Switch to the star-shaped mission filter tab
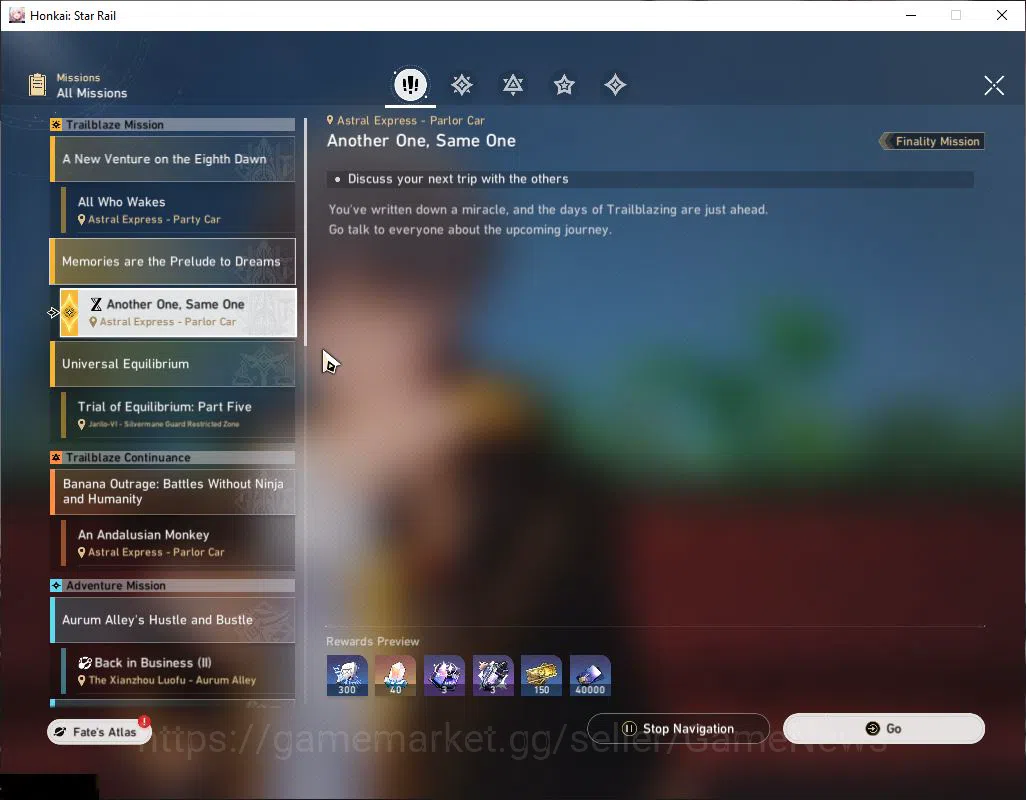This screenshot has width=1026, height=800. tap(564, 84)
